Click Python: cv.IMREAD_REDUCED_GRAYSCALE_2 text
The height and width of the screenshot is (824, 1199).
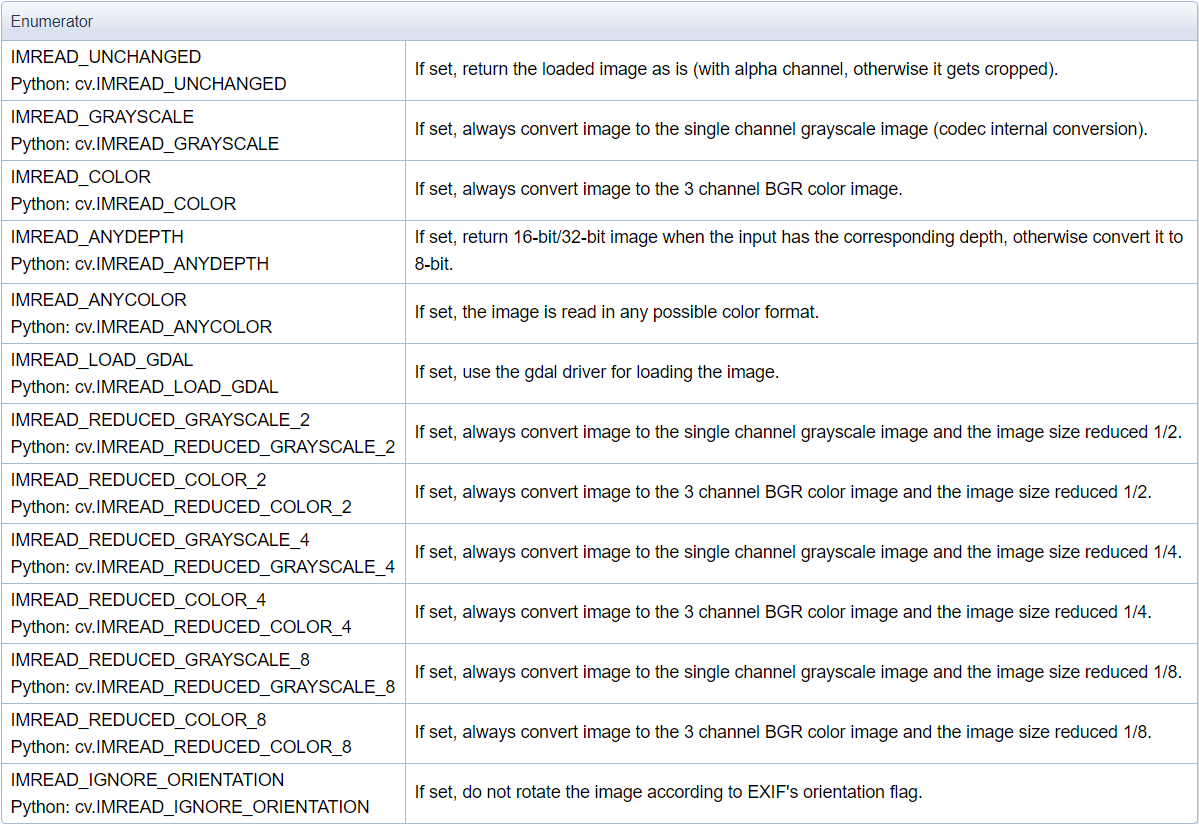(x=203, y=447)
